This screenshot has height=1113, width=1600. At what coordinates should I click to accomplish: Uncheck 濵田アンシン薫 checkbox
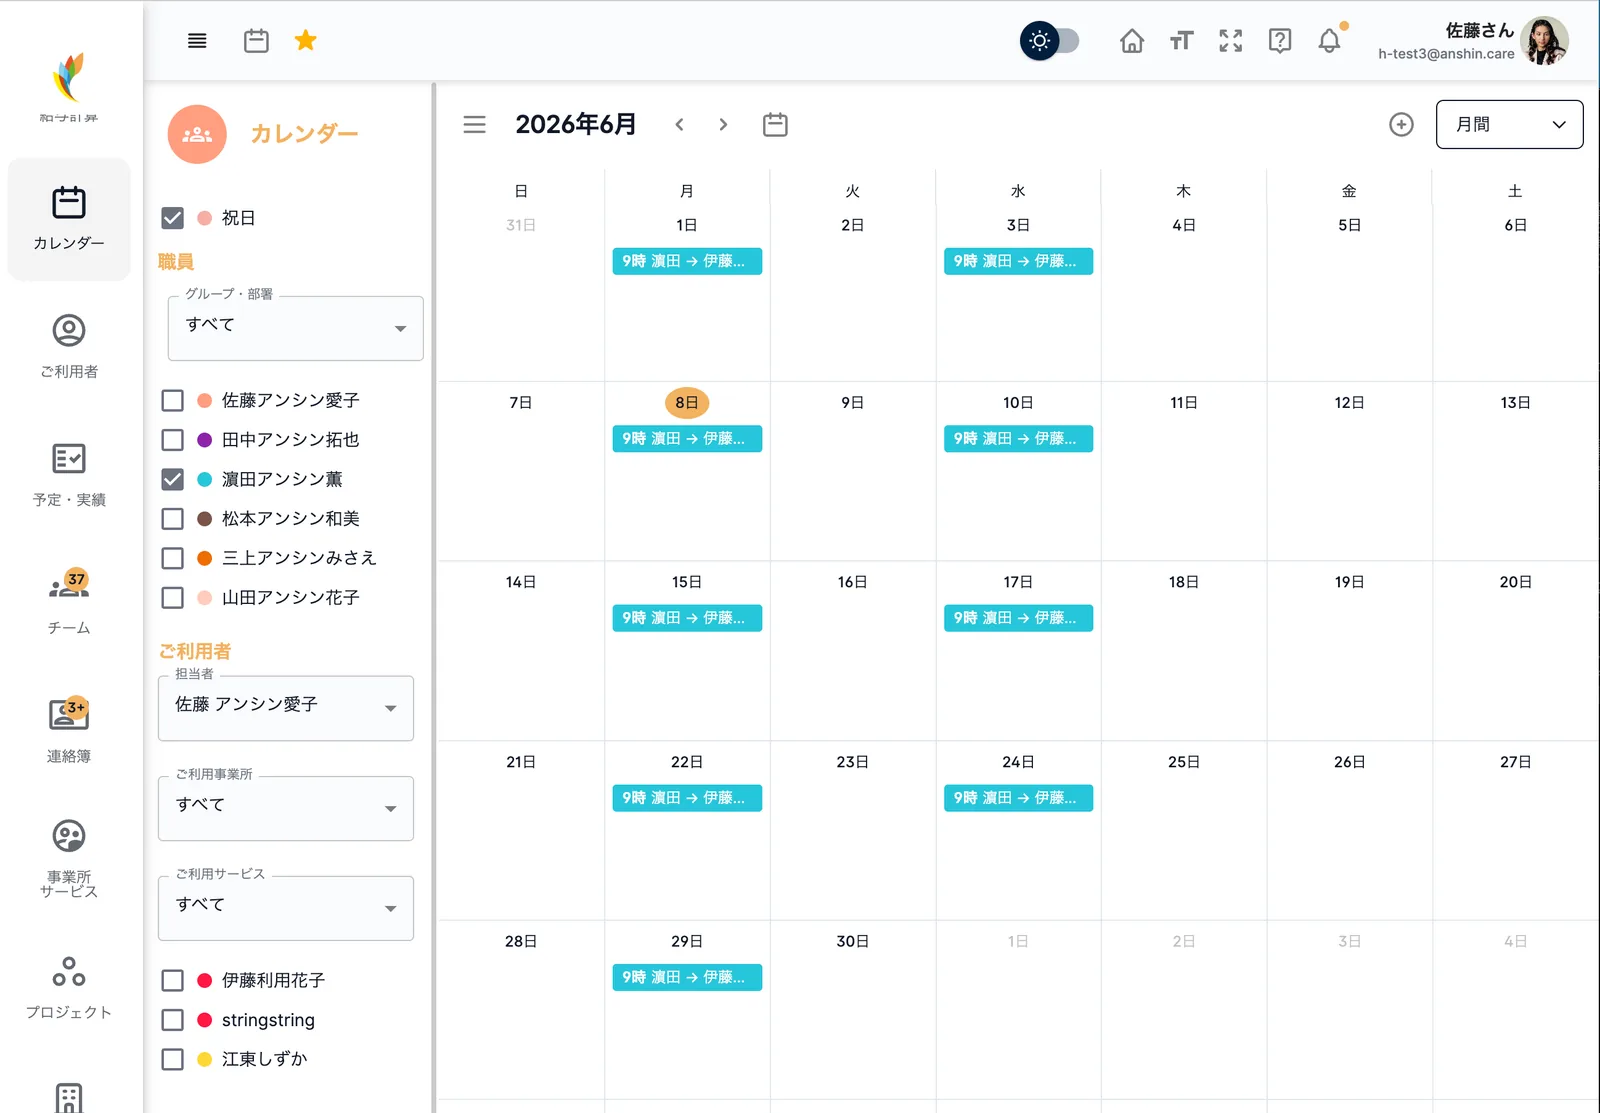(172, 479)
